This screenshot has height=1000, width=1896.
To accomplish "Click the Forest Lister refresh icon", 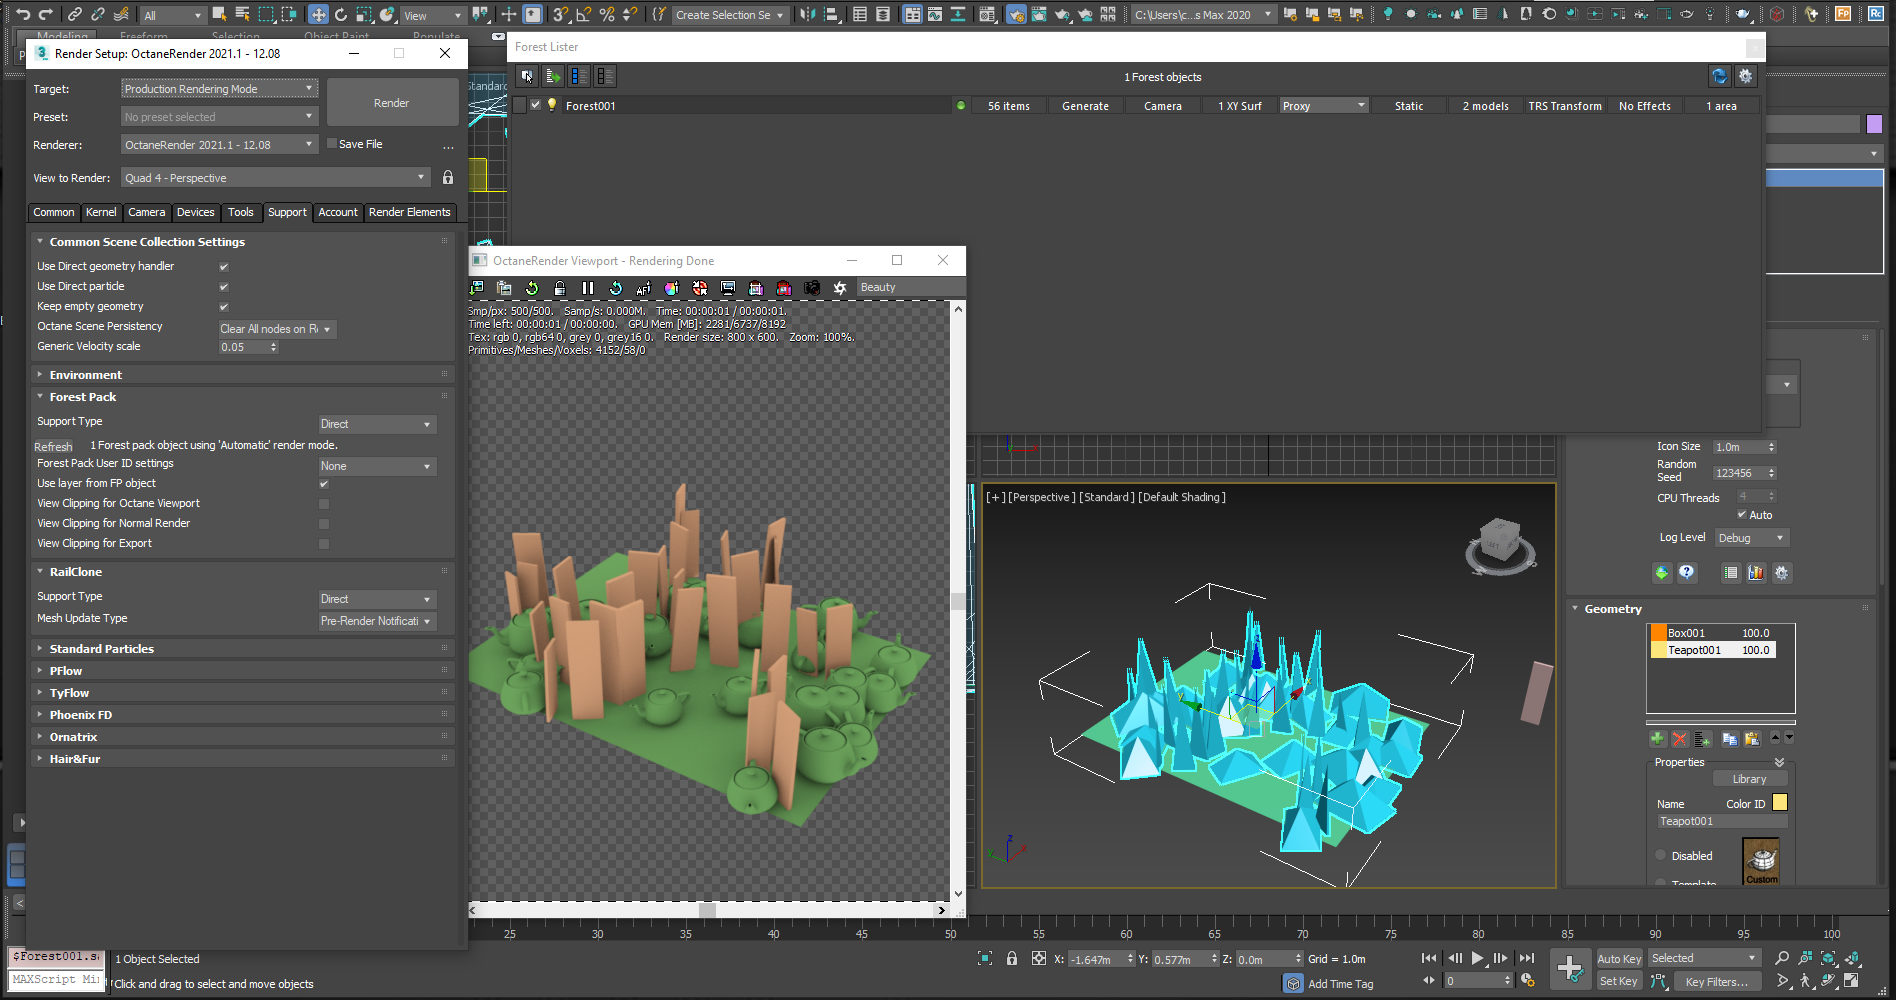I will pyautogui.click(x=1719, y=76).
